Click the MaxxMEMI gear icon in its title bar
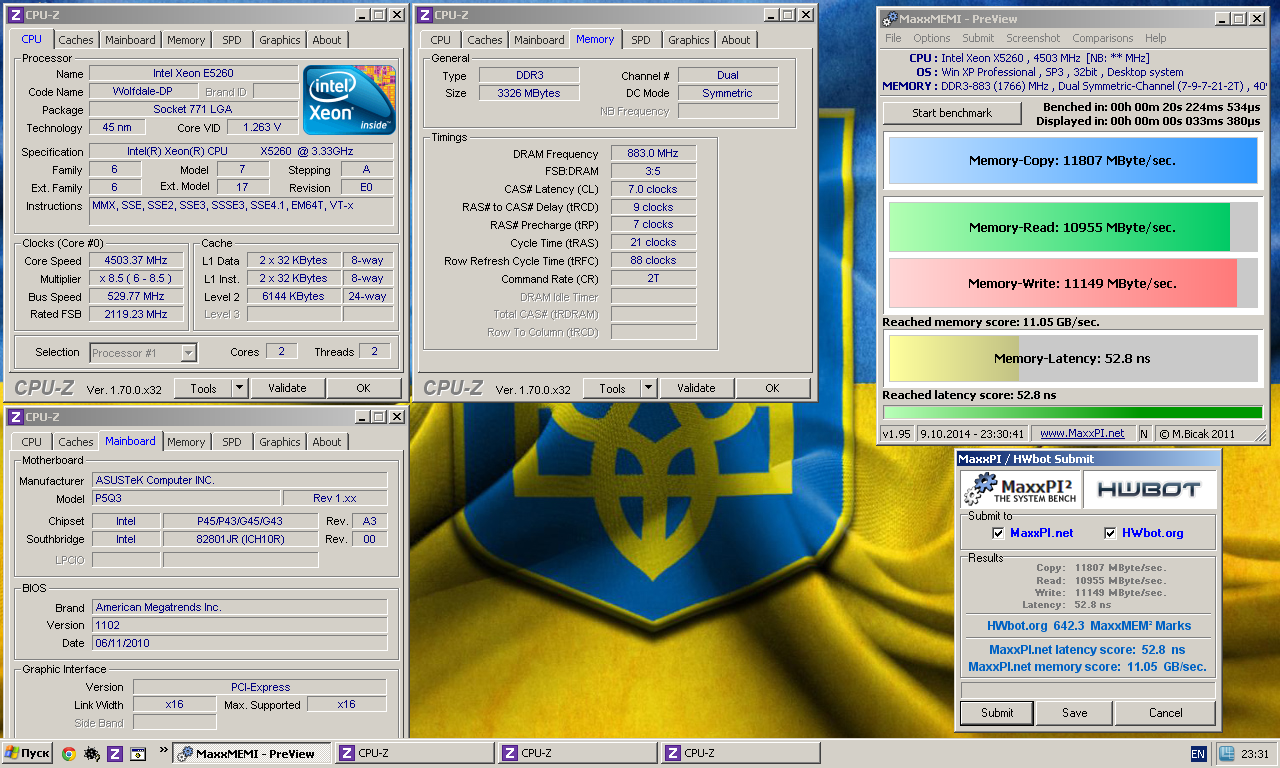This screenshot has width=1280, height=768. coord(890,19)
